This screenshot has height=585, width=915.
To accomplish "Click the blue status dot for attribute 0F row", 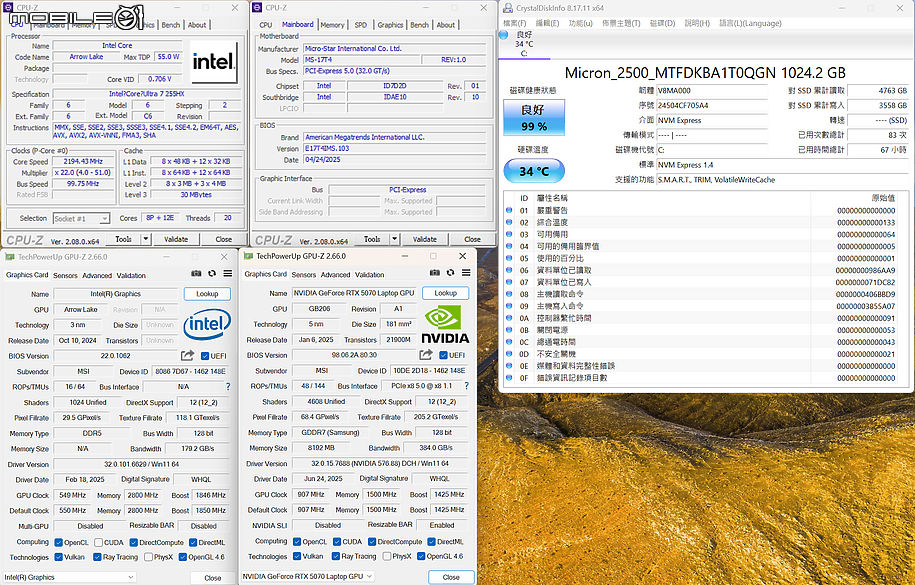I will click(509, 378).
